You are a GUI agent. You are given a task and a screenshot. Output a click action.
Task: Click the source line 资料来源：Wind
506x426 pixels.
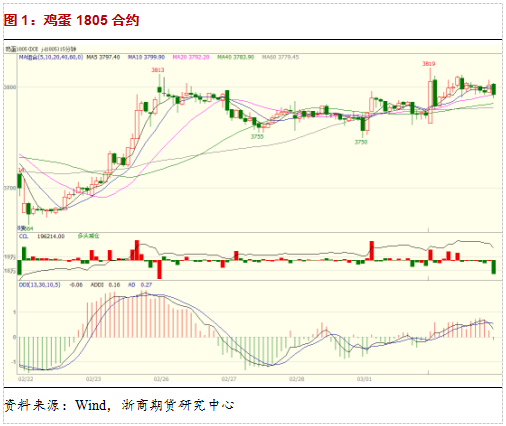pyautogui.click(x=57, y=406)
